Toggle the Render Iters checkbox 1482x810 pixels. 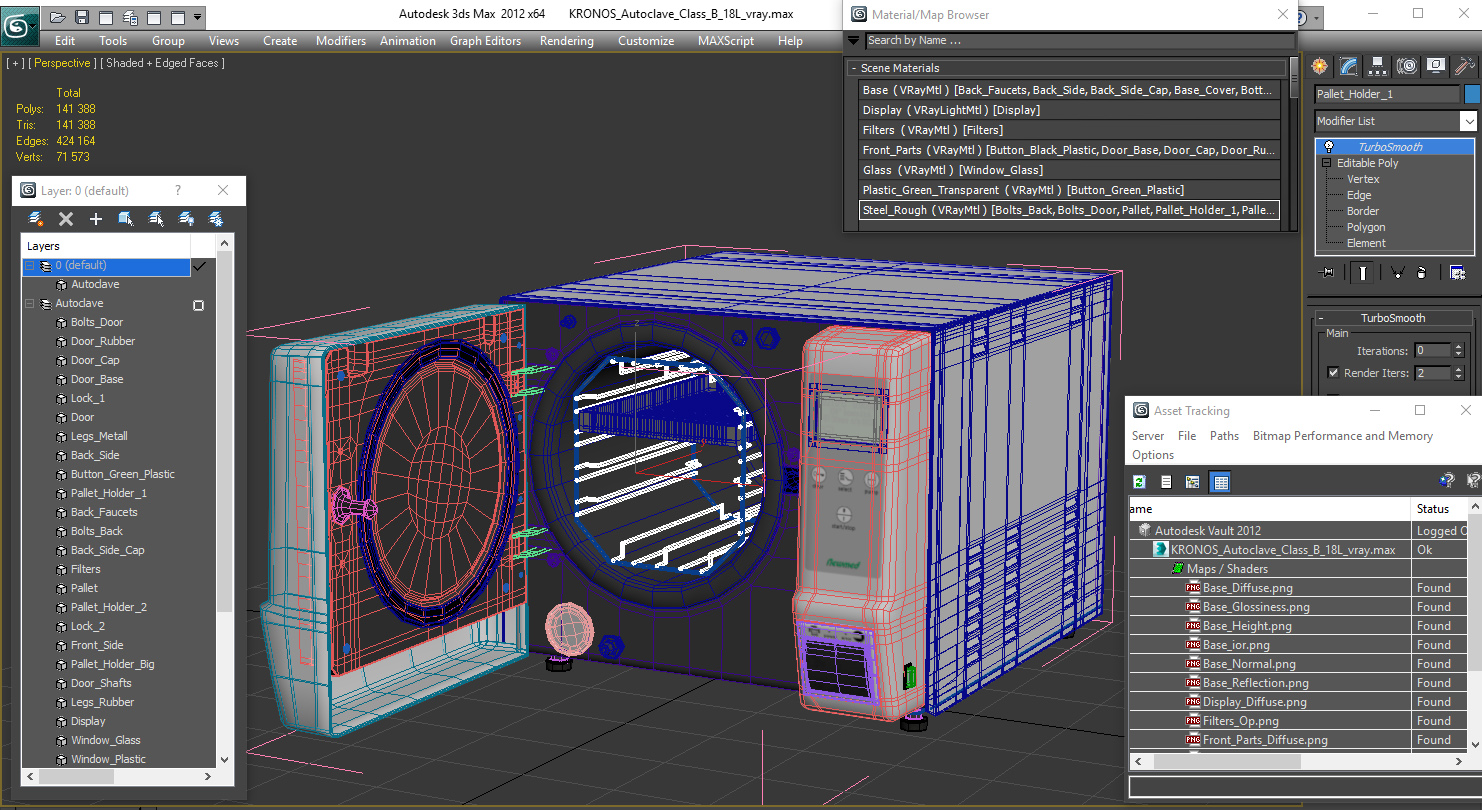pos(1333,373)
